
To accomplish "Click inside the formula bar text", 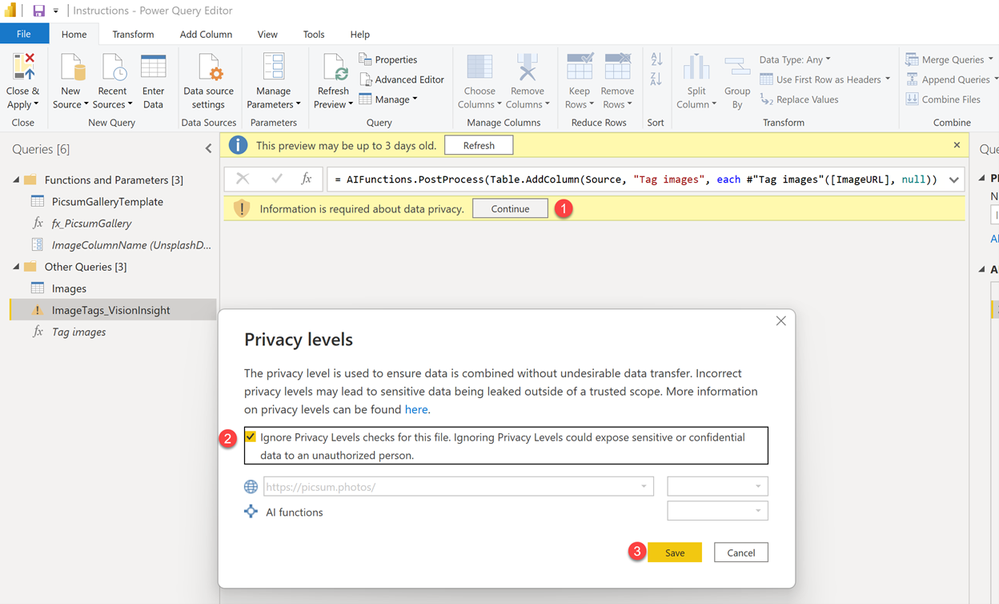I will pos(637,180).
